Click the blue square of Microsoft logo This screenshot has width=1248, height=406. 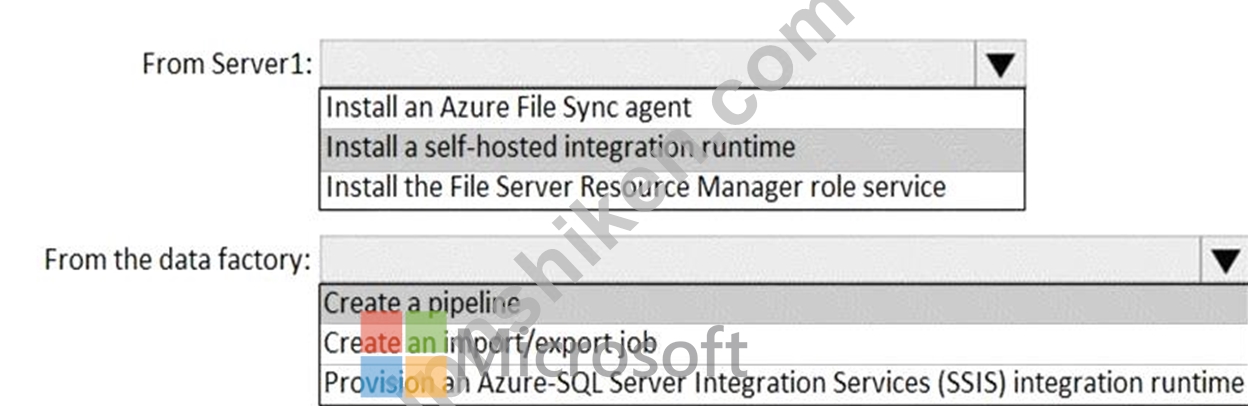coord(381,377)
